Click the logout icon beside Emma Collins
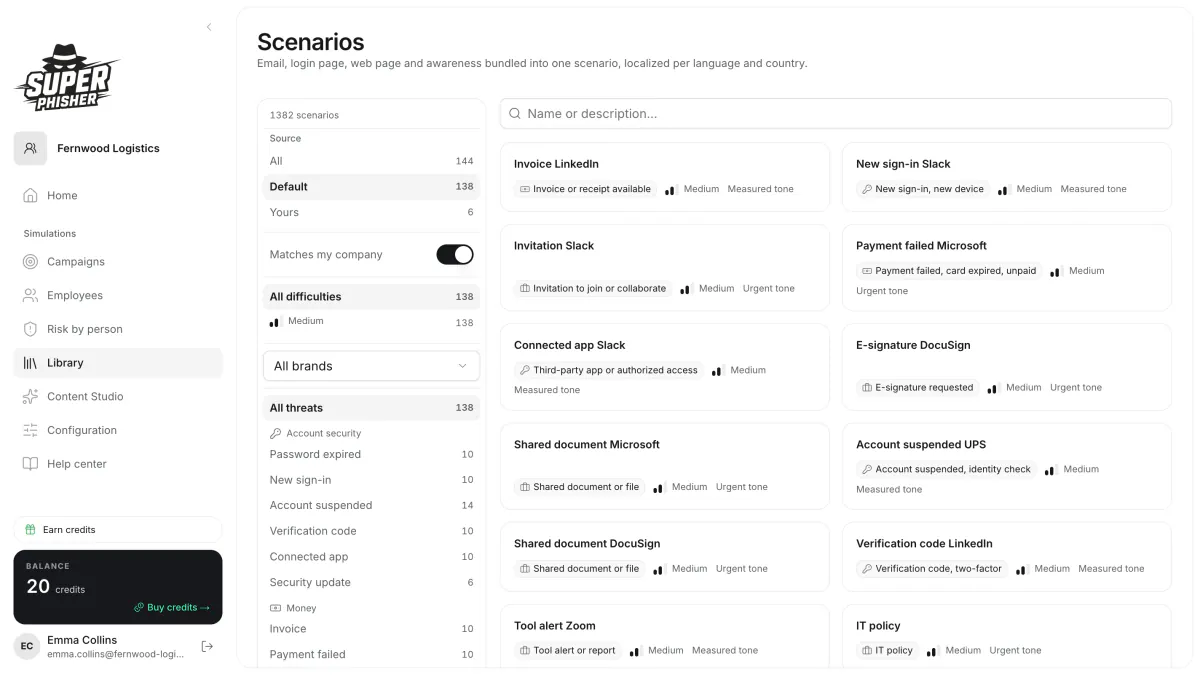 coord(207,647)
